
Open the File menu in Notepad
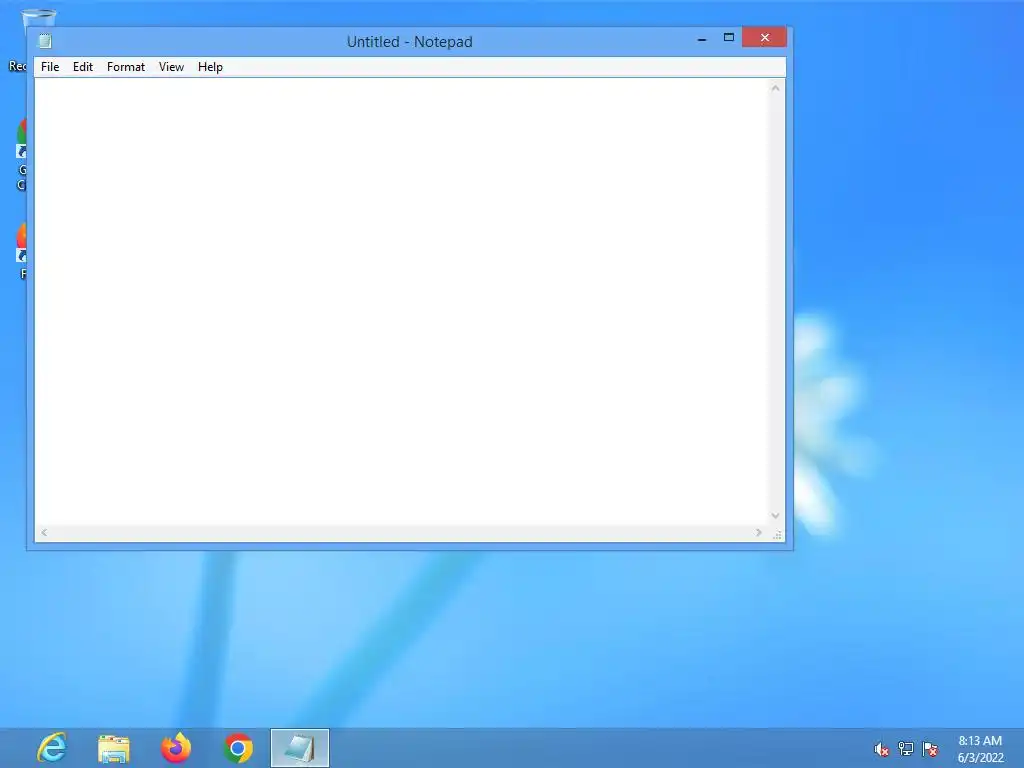tap(50, 67)
